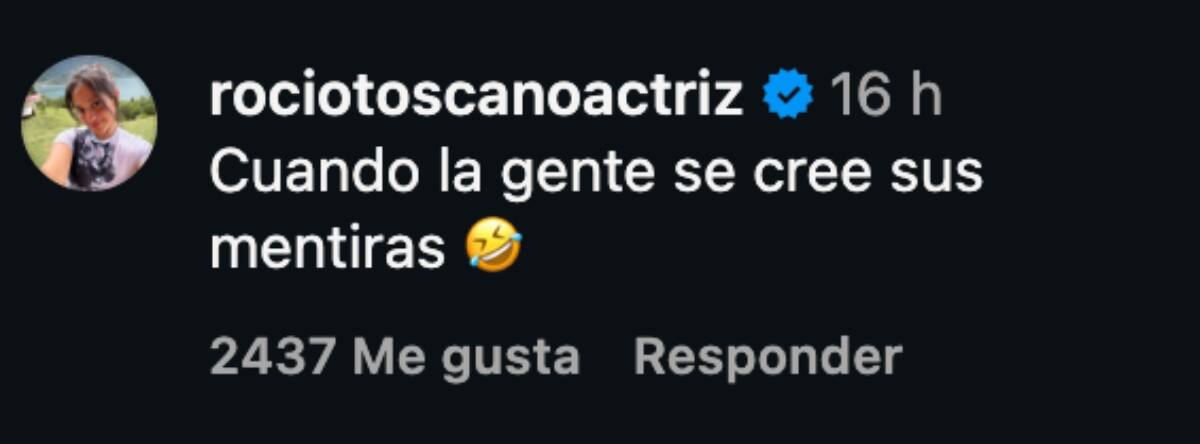Open rociotoscanoactriz's profile picture

tap(89, 123)
